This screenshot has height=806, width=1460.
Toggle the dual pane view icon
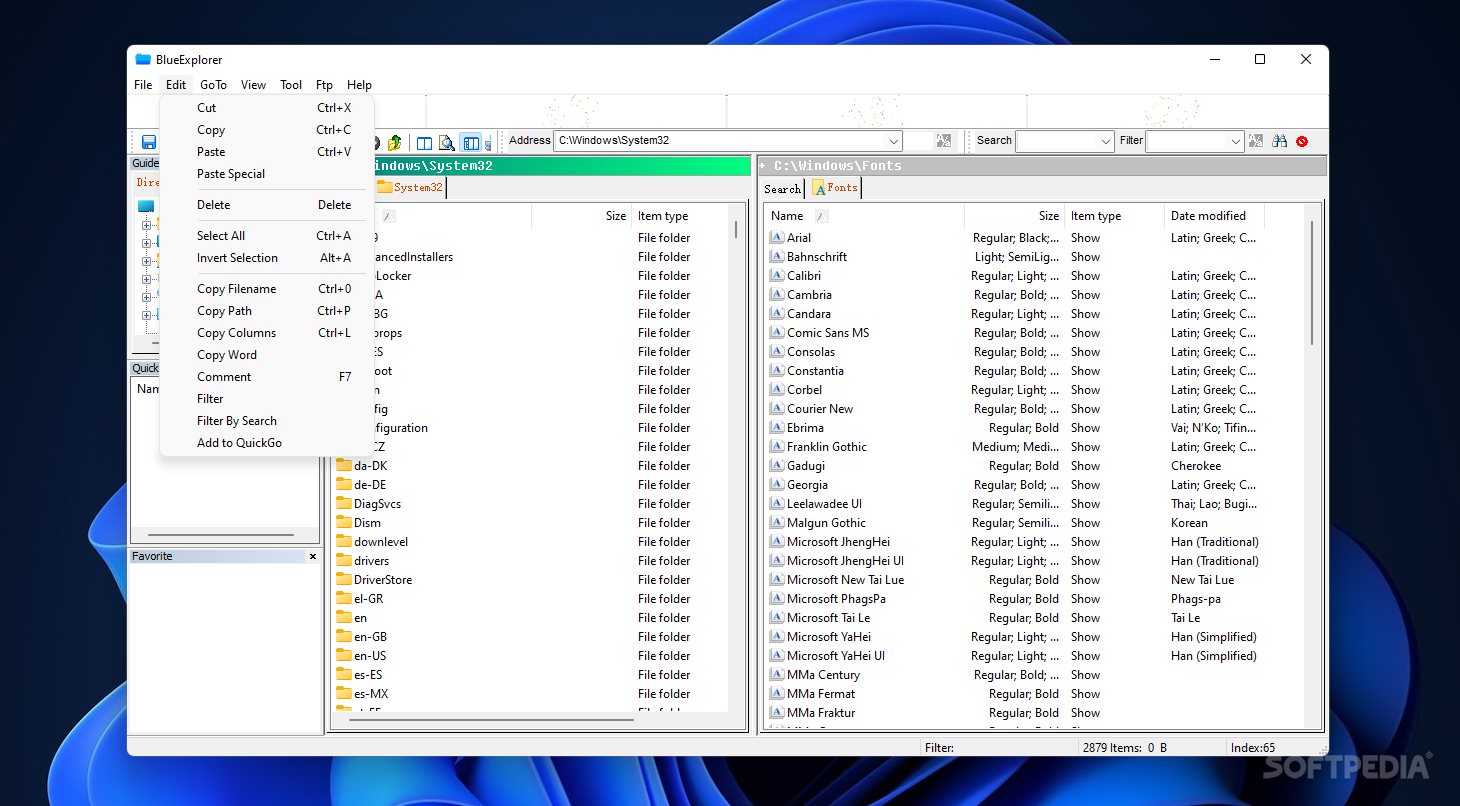425,142
